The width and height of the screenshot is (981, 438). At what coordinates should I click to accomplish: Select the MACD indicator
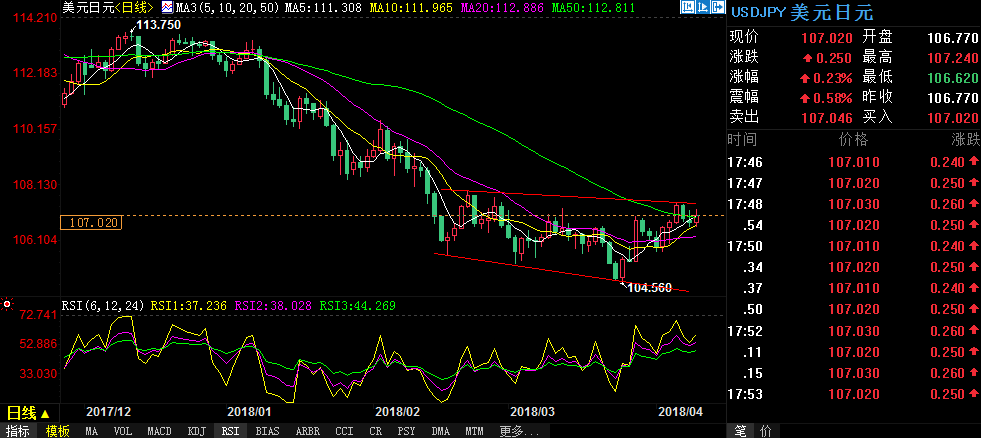159,431
